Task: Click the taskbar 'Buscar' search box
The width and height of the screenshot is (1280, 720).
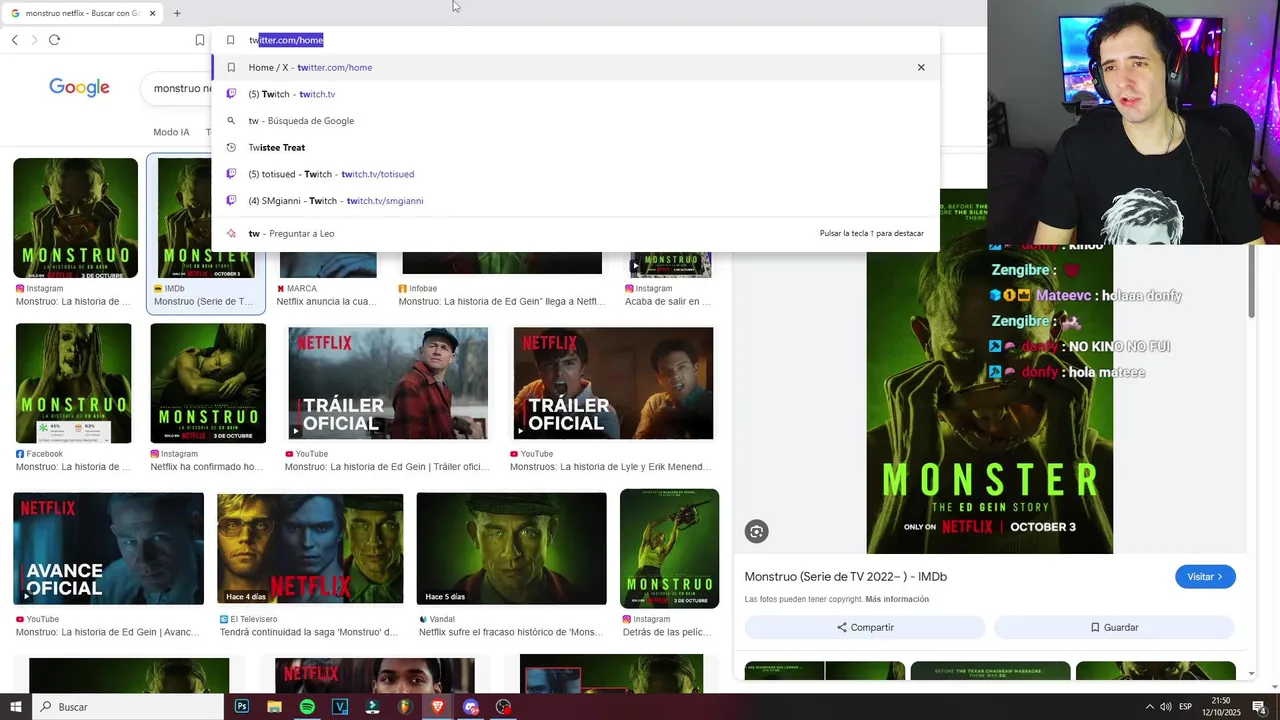Action: 128,707
